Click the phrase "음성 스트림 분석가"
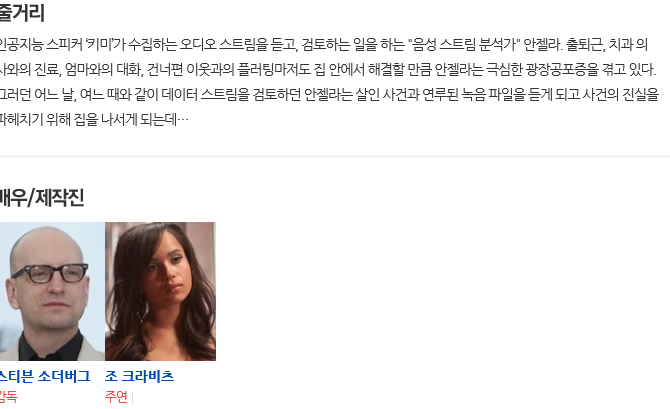Screen dimensions: 670x409 (x=464, y=44)
